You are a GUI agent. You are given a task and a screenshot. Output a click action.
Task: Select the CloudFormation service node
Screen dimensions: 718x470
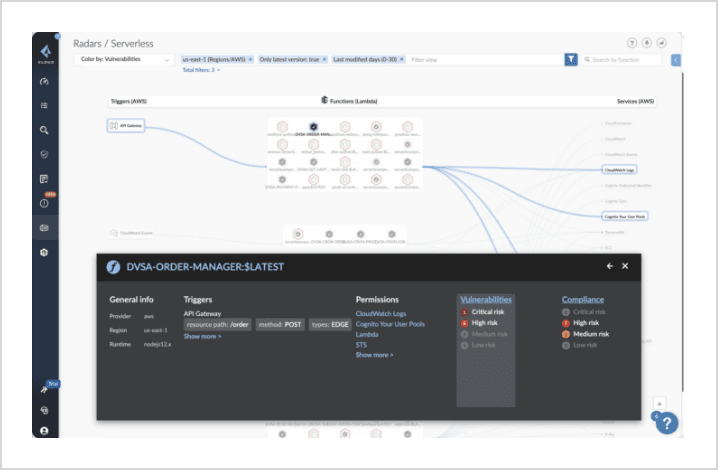(x=617, y=123)
